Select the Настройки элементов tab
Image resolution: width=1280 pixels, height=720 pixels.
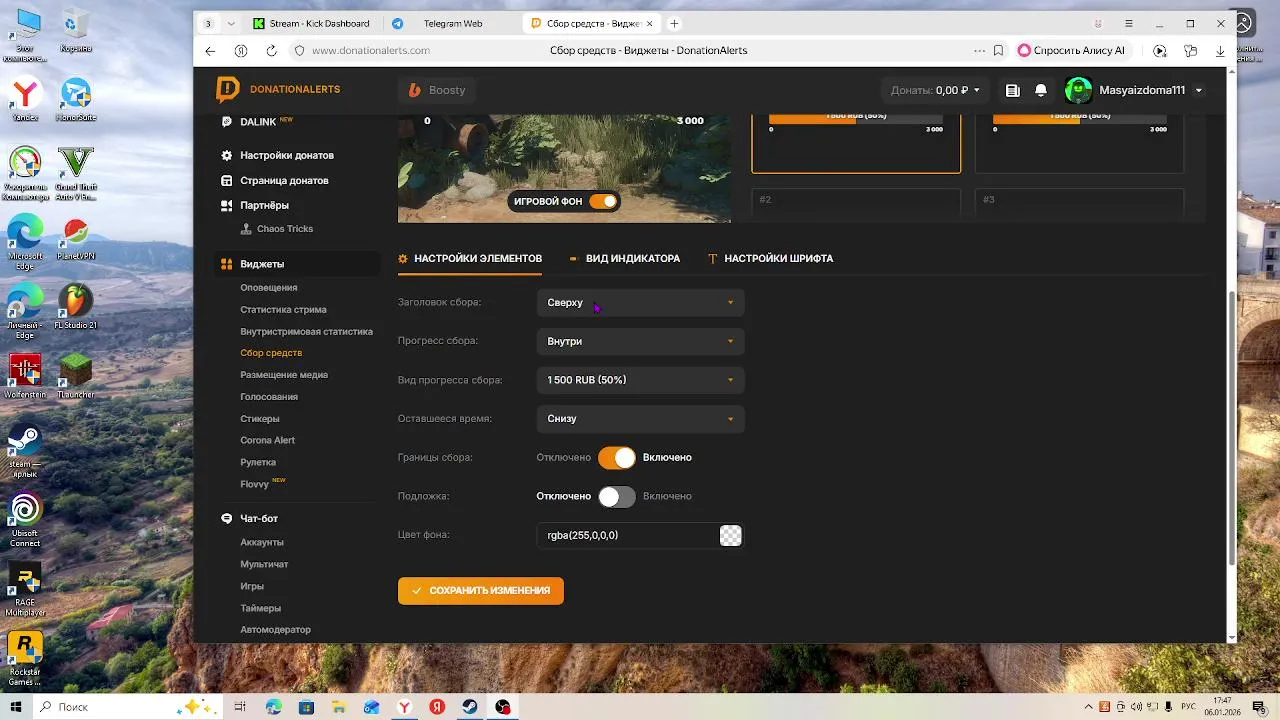click(470, 258)
